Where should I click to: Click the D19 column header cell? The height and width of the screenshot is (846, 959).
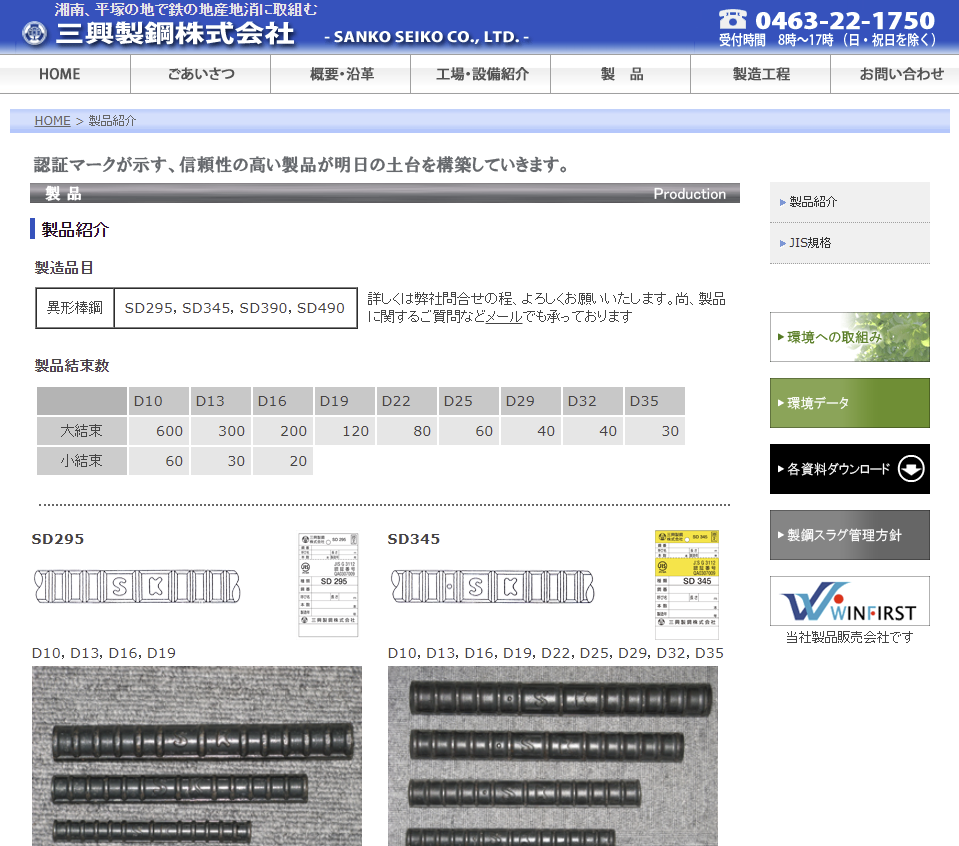[344, 401]
